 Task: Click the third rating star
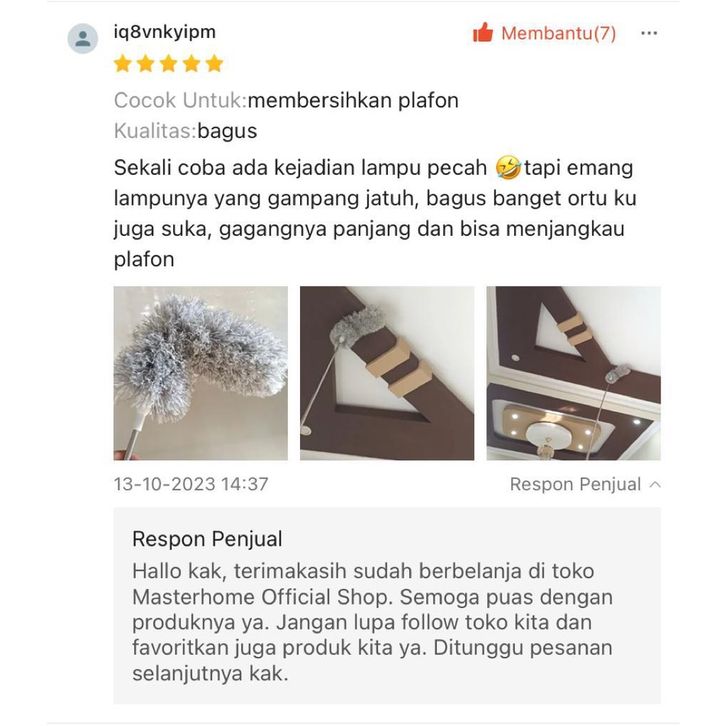pyautogui.click(x=169, y=63)
